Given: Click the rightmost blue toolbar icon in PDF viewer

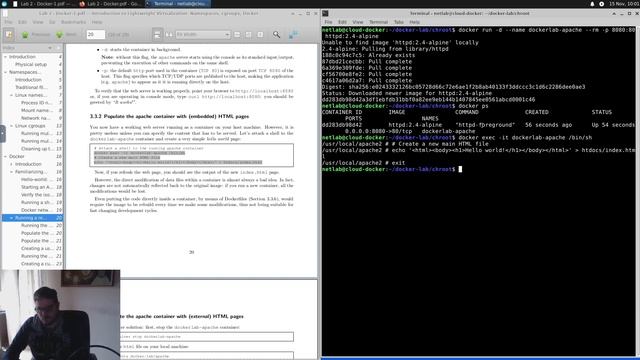Looking at the screenshot, I should click(293, 35).
